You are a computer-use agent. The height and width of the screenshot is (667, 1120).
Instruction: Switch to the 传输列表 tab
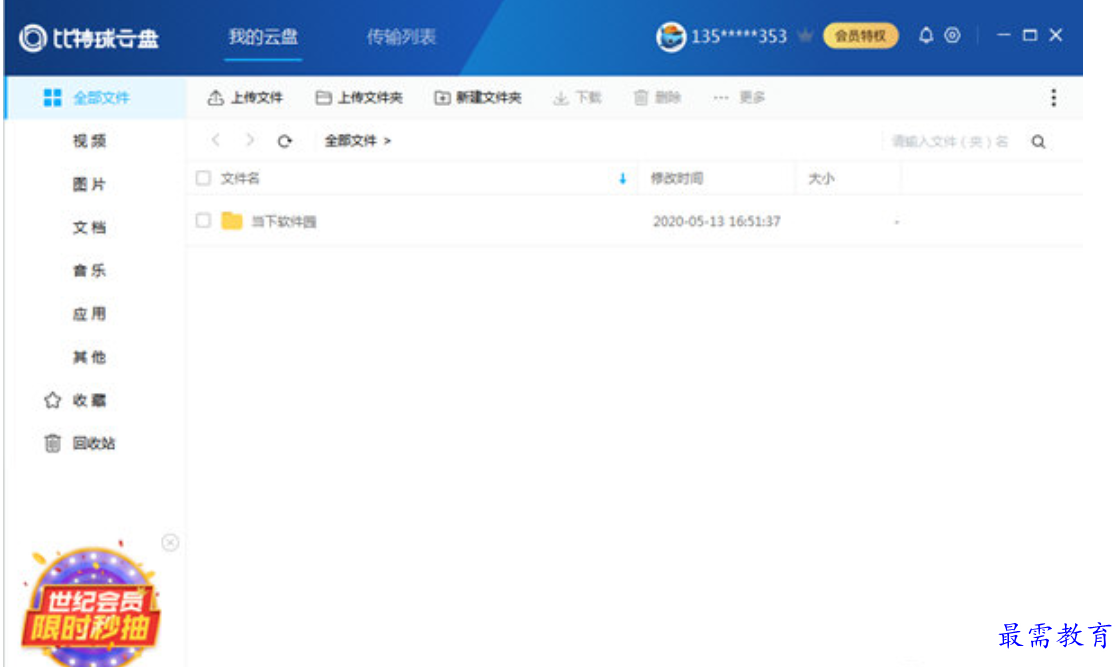click(401, 36)
